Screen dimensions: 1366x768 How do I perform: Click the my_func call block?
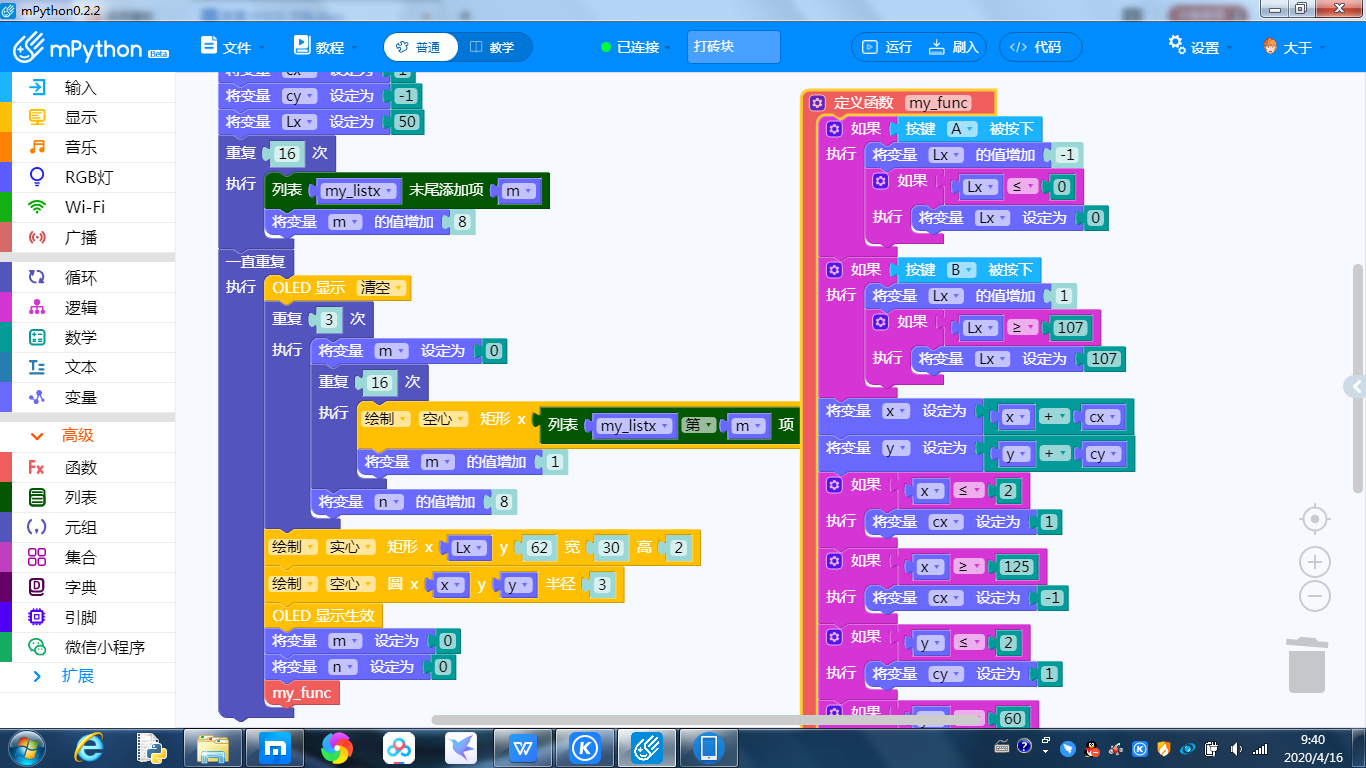point(301,693)
